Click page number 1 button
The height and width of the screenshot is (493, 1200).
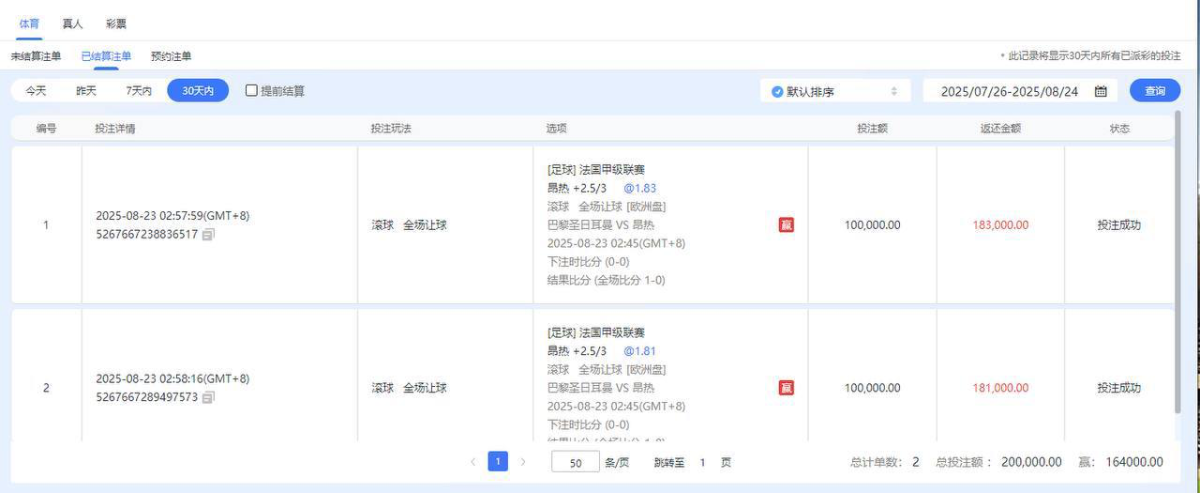pos(498,462)
